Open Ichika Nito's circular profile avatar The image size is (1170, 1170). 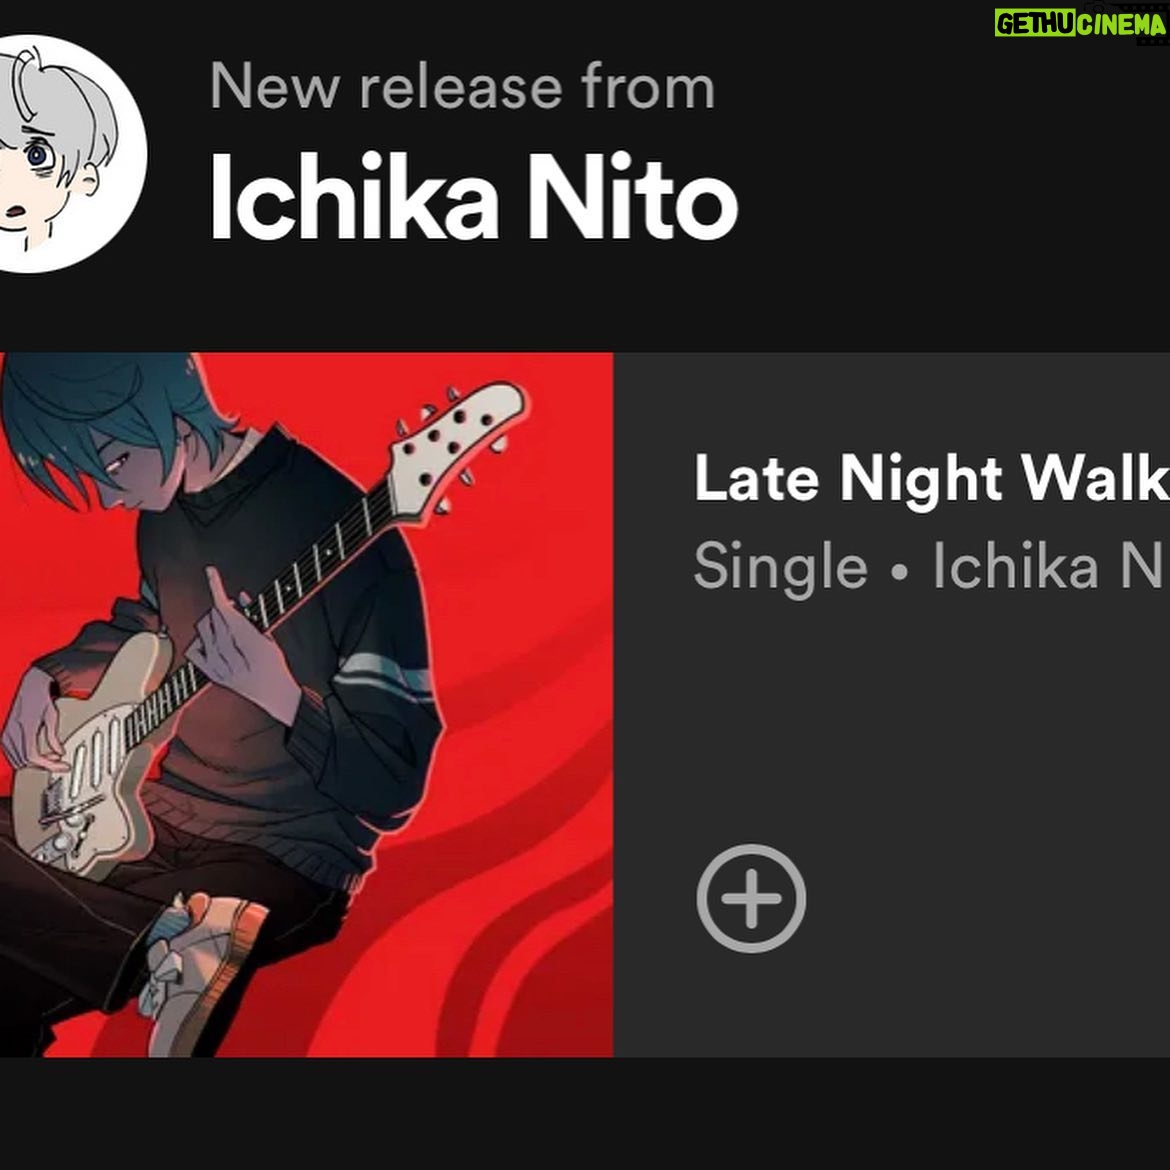point(69,154)
